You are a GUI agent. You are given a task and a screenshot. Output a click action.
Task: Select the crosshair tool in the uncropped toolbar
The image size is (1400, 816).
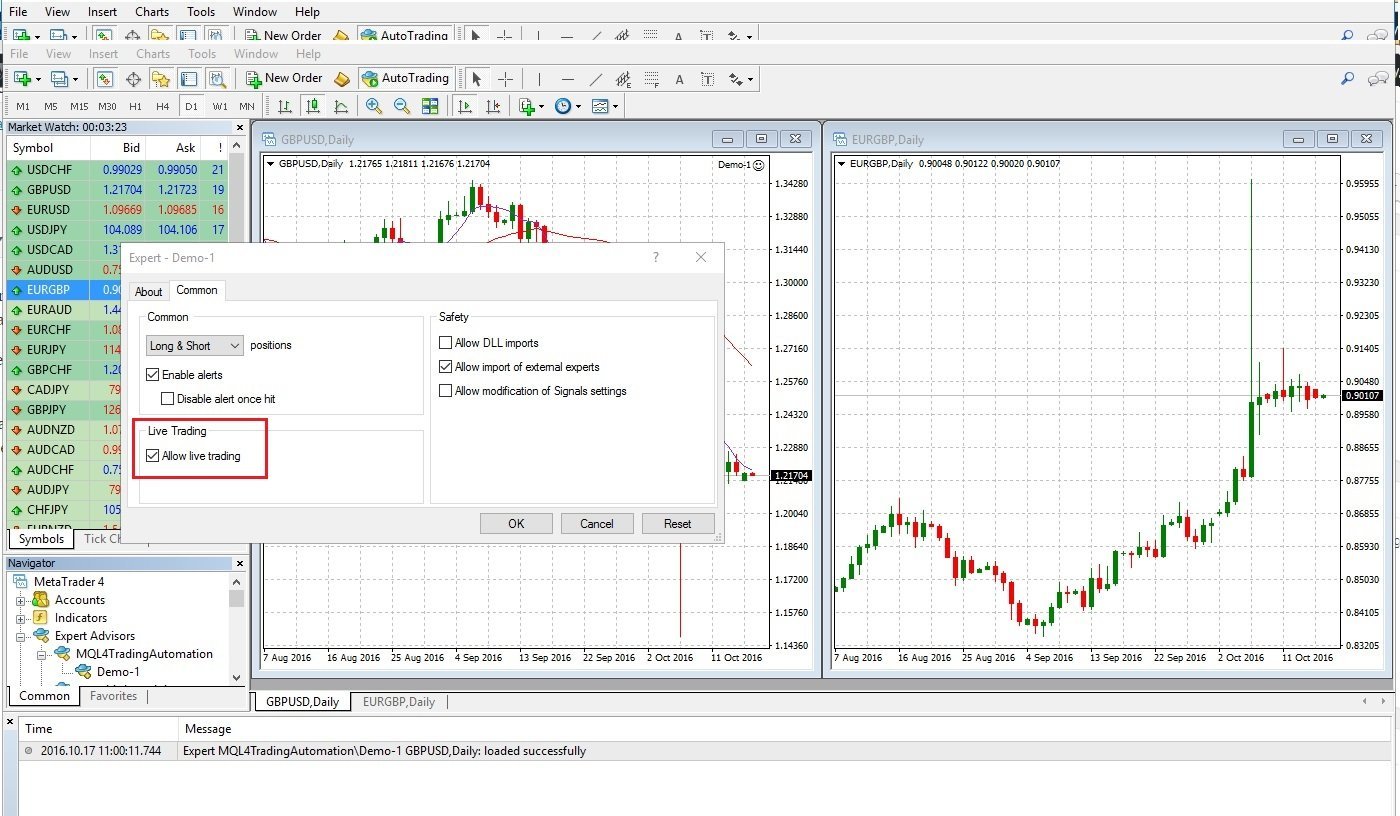tap(506, 78)
